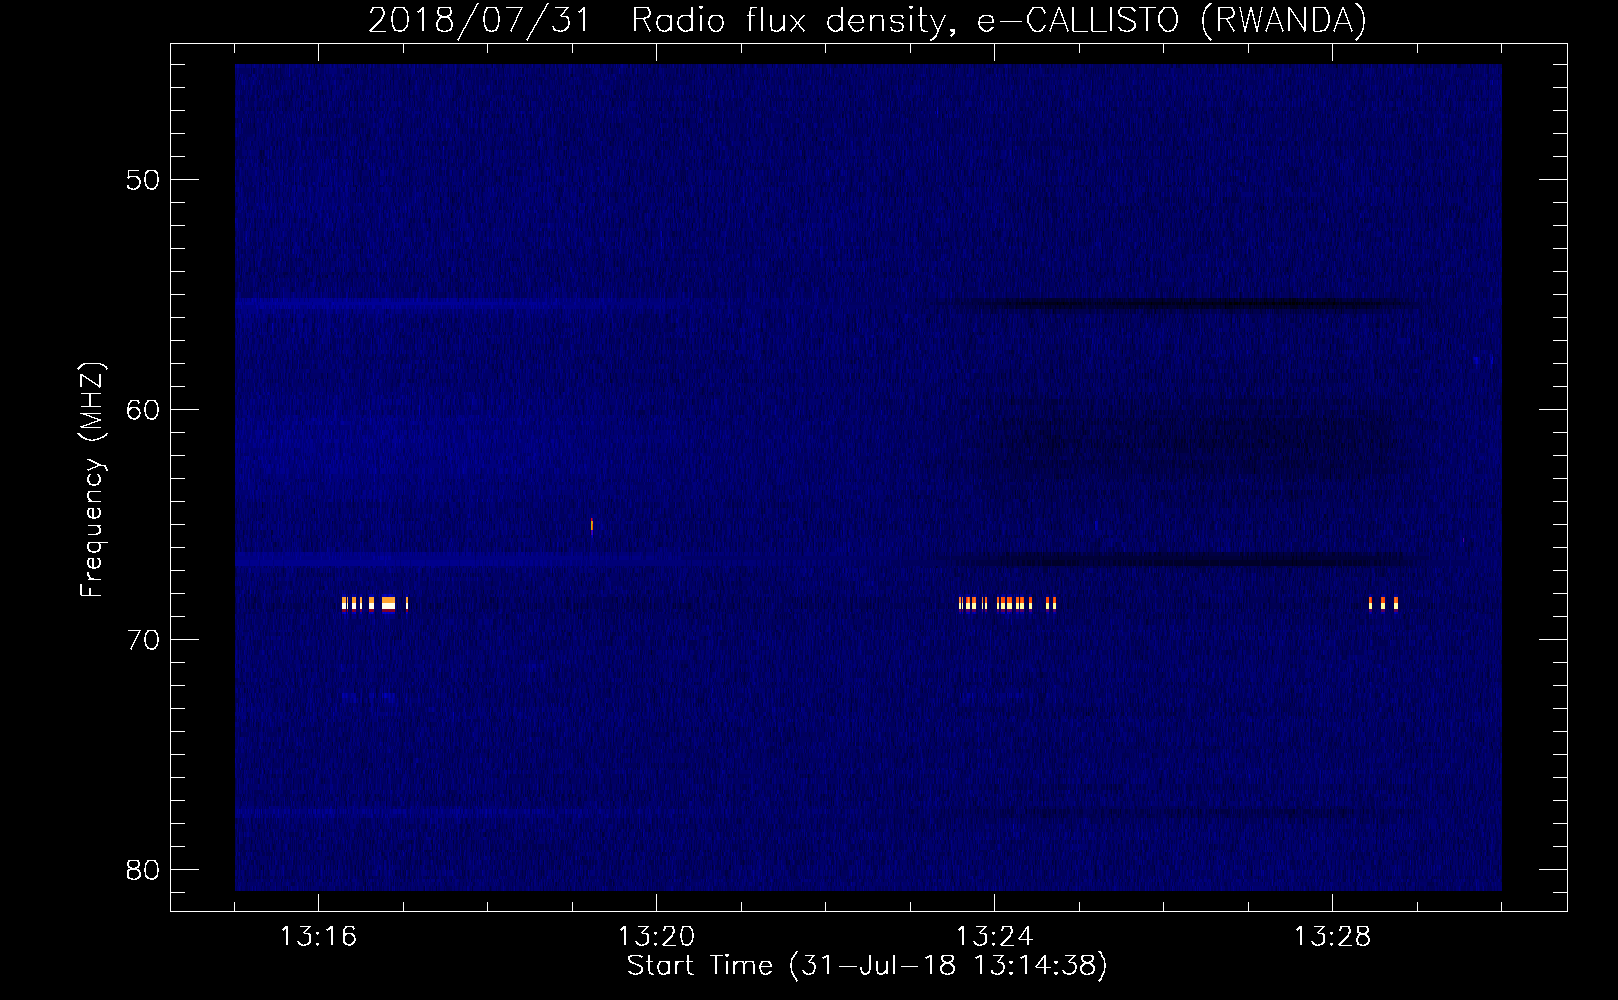The width and height of the screenshot is (1618, 1000).
Task: Click the "Start Time (31-Jul-18 13:14:38)" axis label
Action: tap(867, 966)
